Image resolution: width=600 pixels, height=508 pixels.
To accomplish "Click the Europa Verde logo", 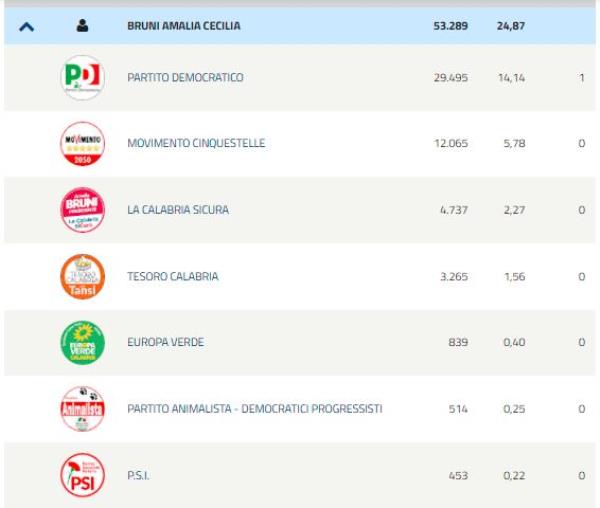I will [x=82, y=342].
